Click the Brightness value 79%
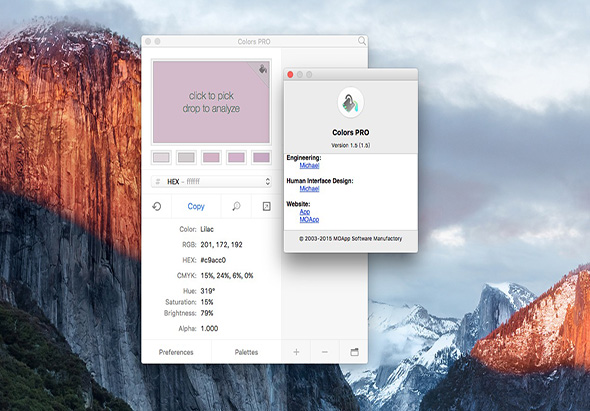 (207, 313)
